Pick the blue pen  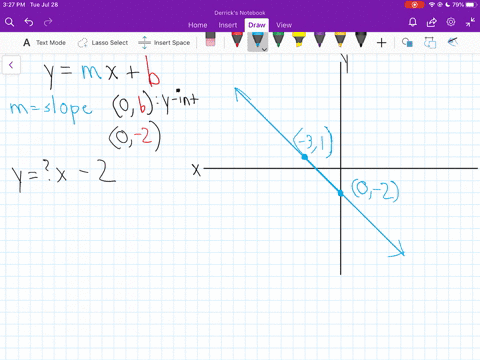(257, 39)
